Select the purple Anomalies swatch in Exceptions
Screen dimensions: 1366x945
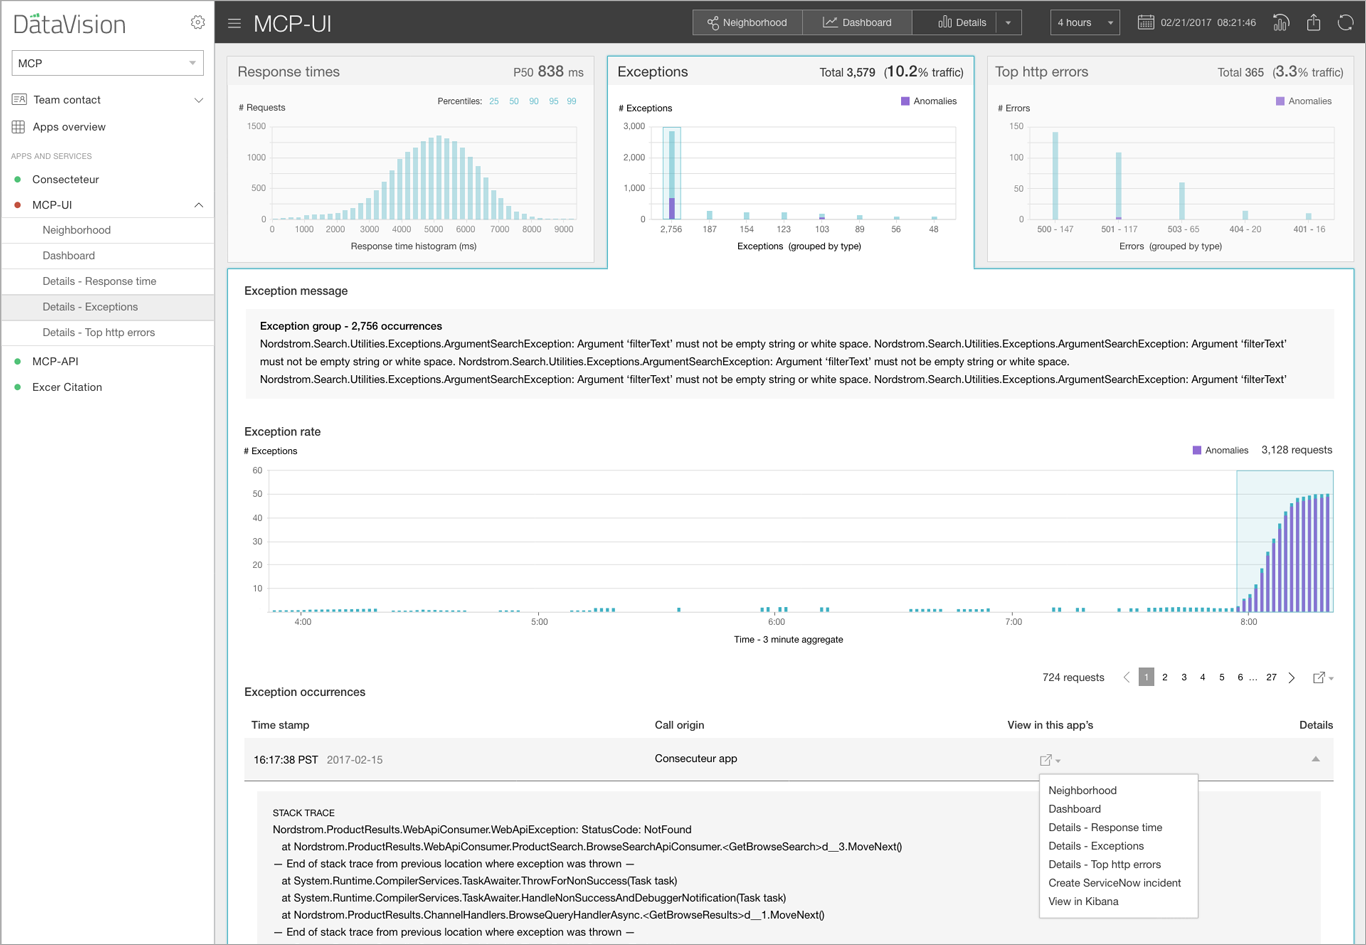[x=905, y=101]
